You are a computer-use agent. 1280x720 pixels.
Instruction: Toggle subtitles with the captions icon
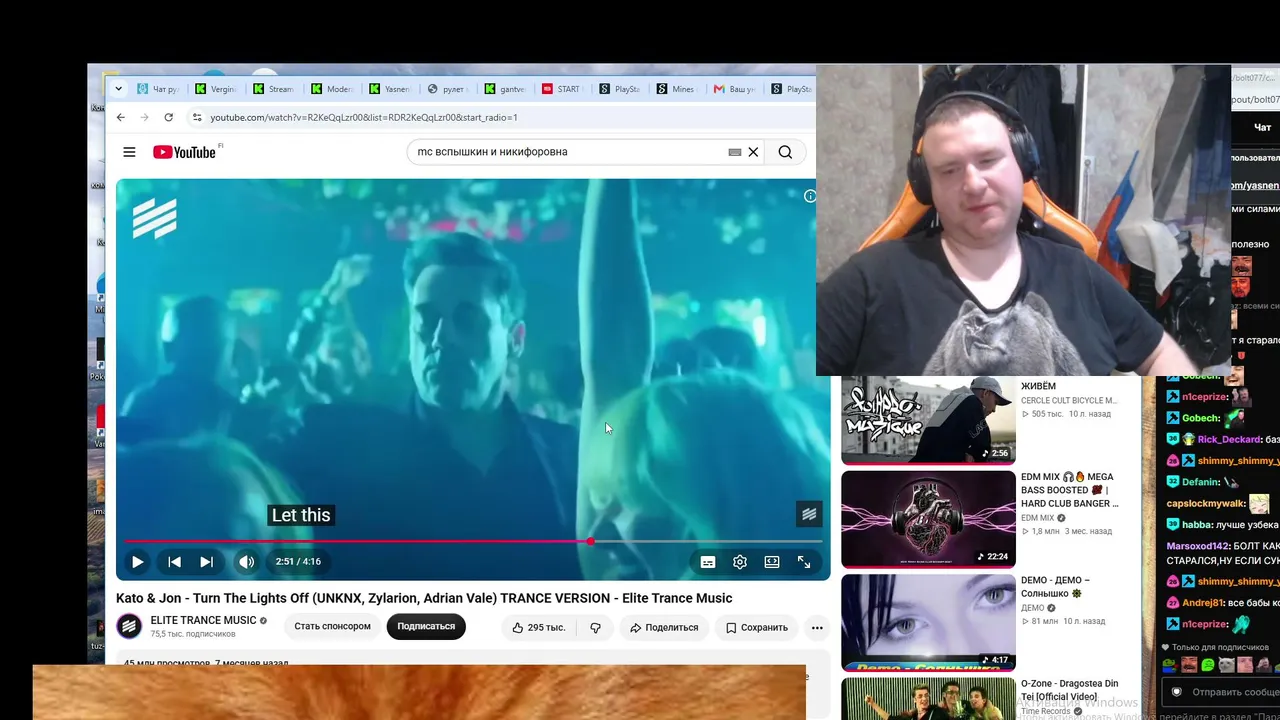point(708,562)
